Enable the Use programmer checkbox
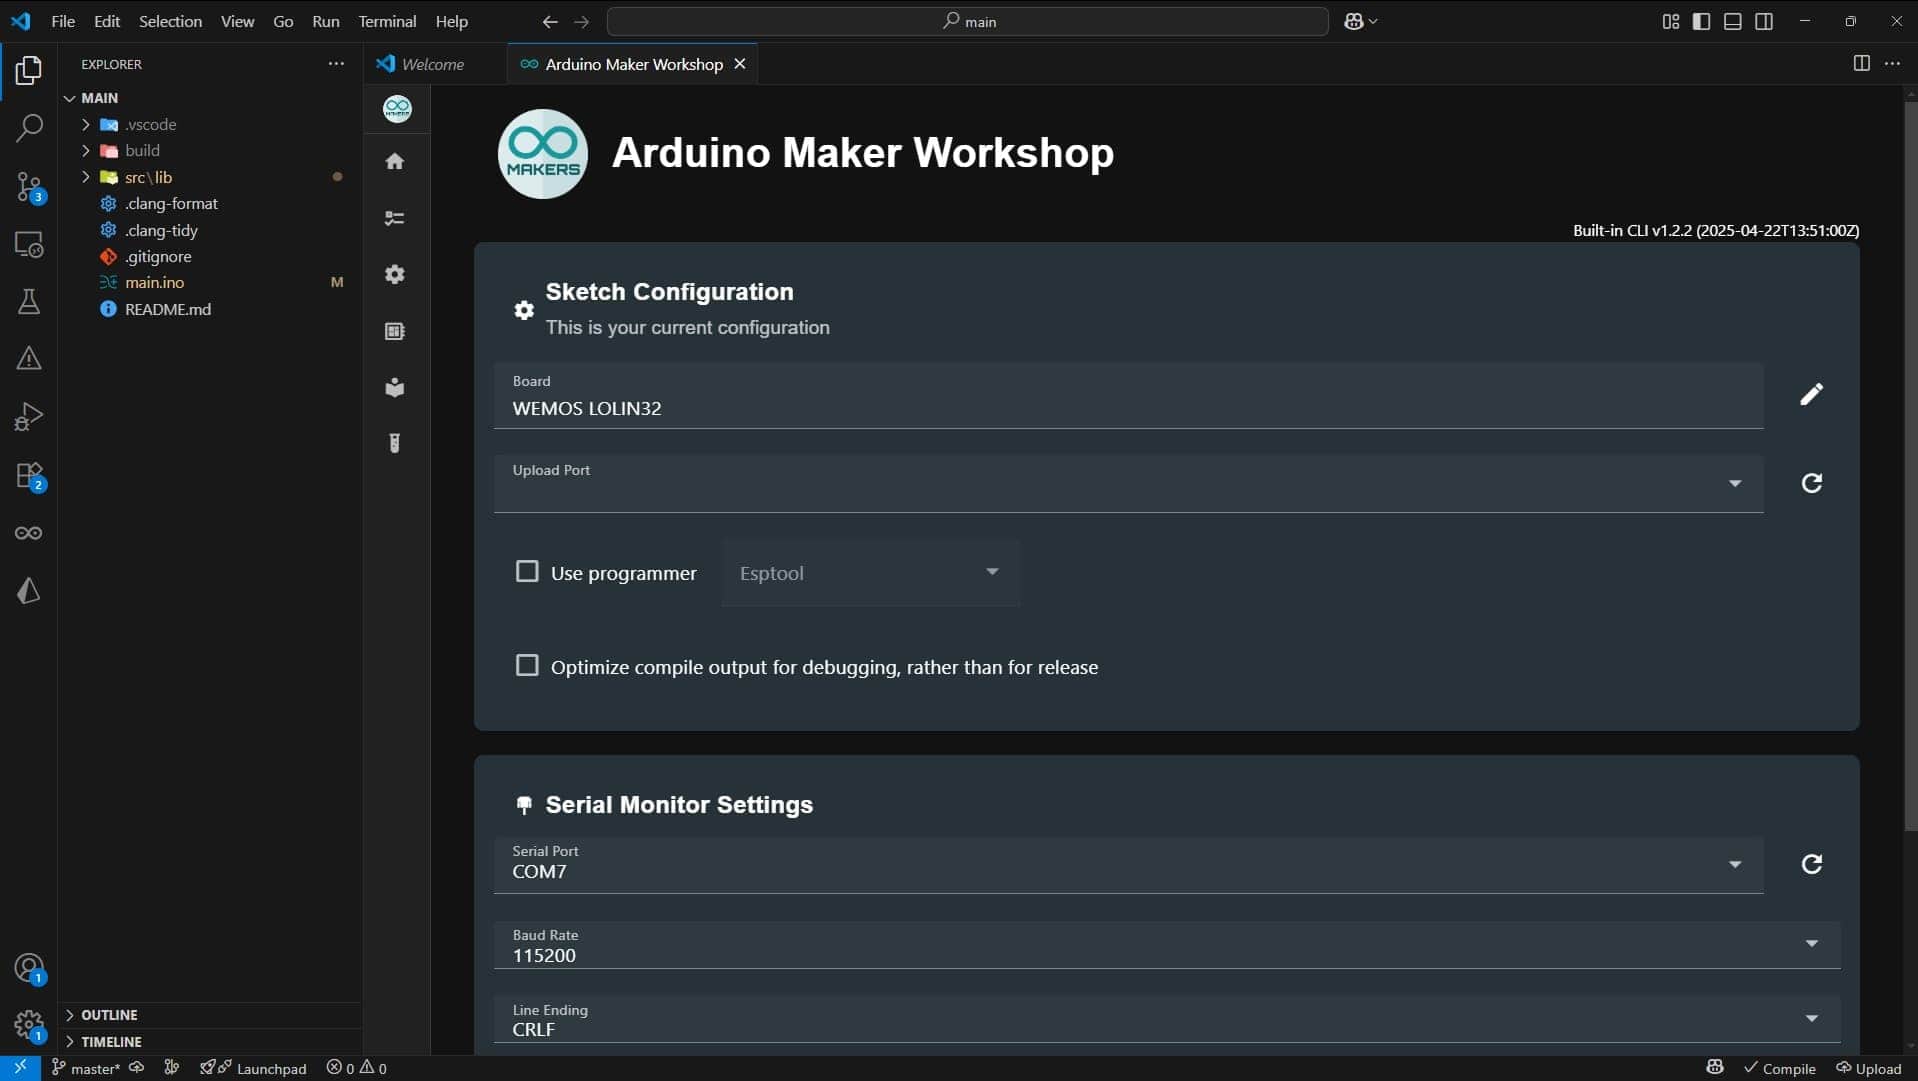The height and width of the screenshot is (1081, 1918). click(527, 572)
